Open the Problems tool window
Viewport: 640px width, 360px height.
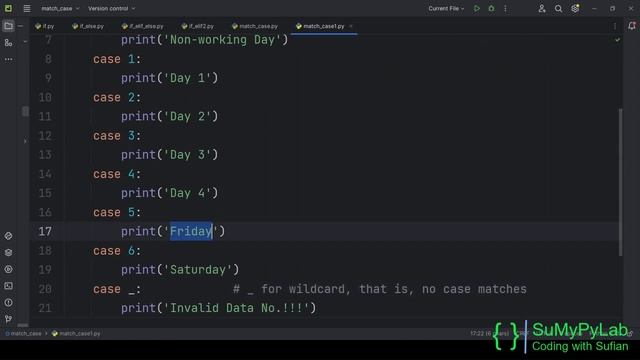[x=8, y=302]
